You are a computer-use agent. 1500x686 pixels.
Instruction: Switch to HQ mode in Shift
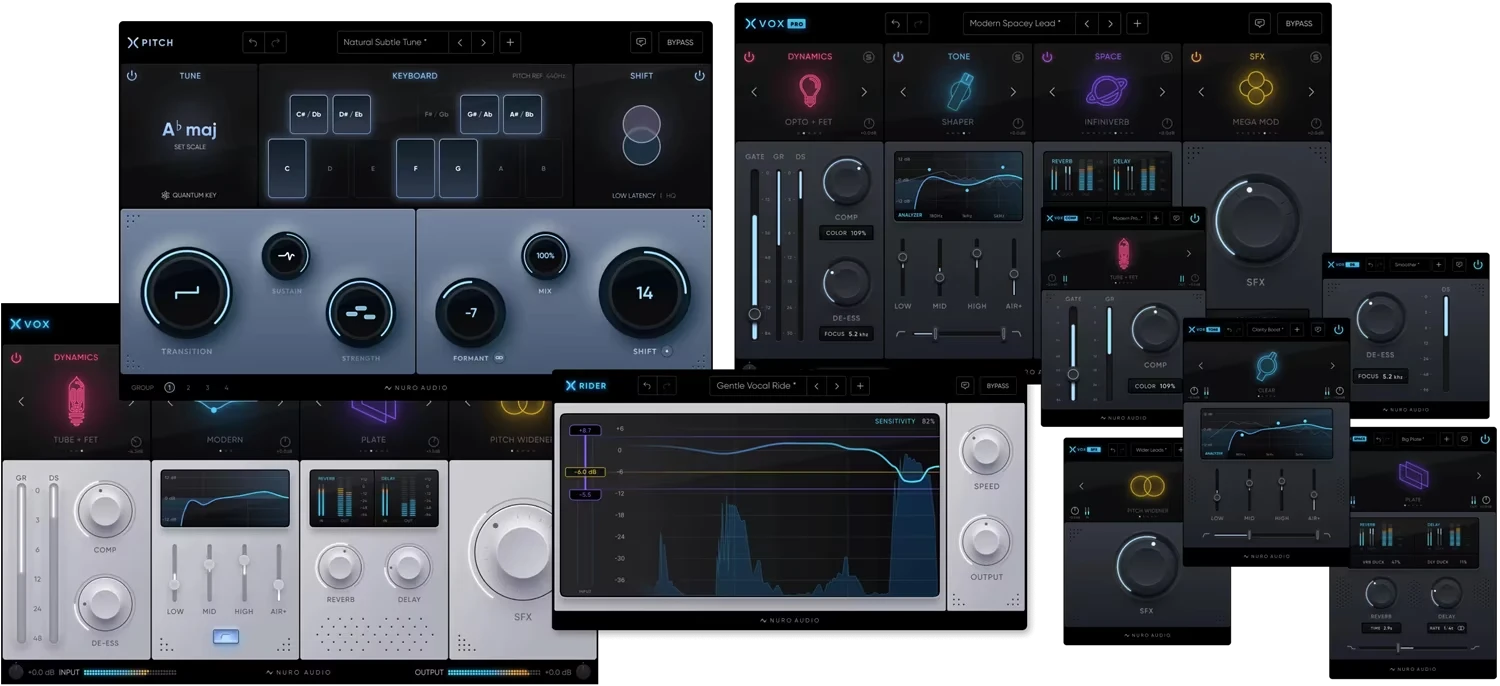671,196
